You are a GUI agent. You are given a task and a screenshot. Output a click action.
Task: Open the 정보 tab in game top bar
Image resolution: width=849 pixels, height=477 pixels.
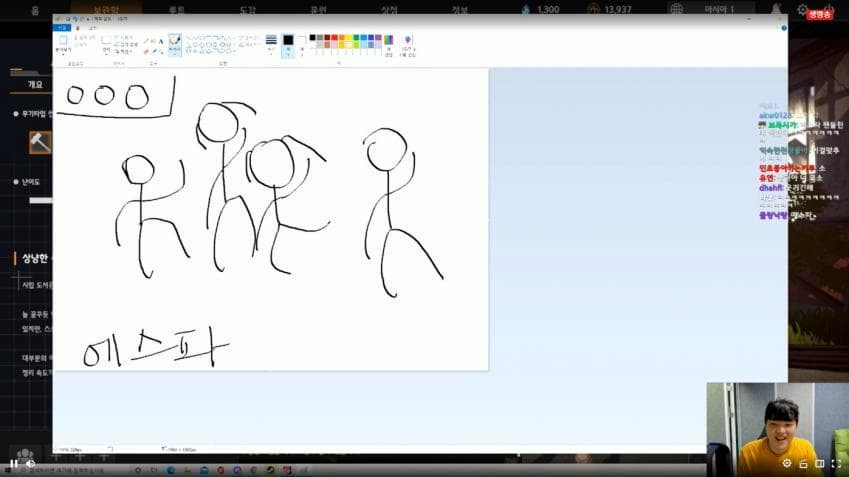pos(460,10)
